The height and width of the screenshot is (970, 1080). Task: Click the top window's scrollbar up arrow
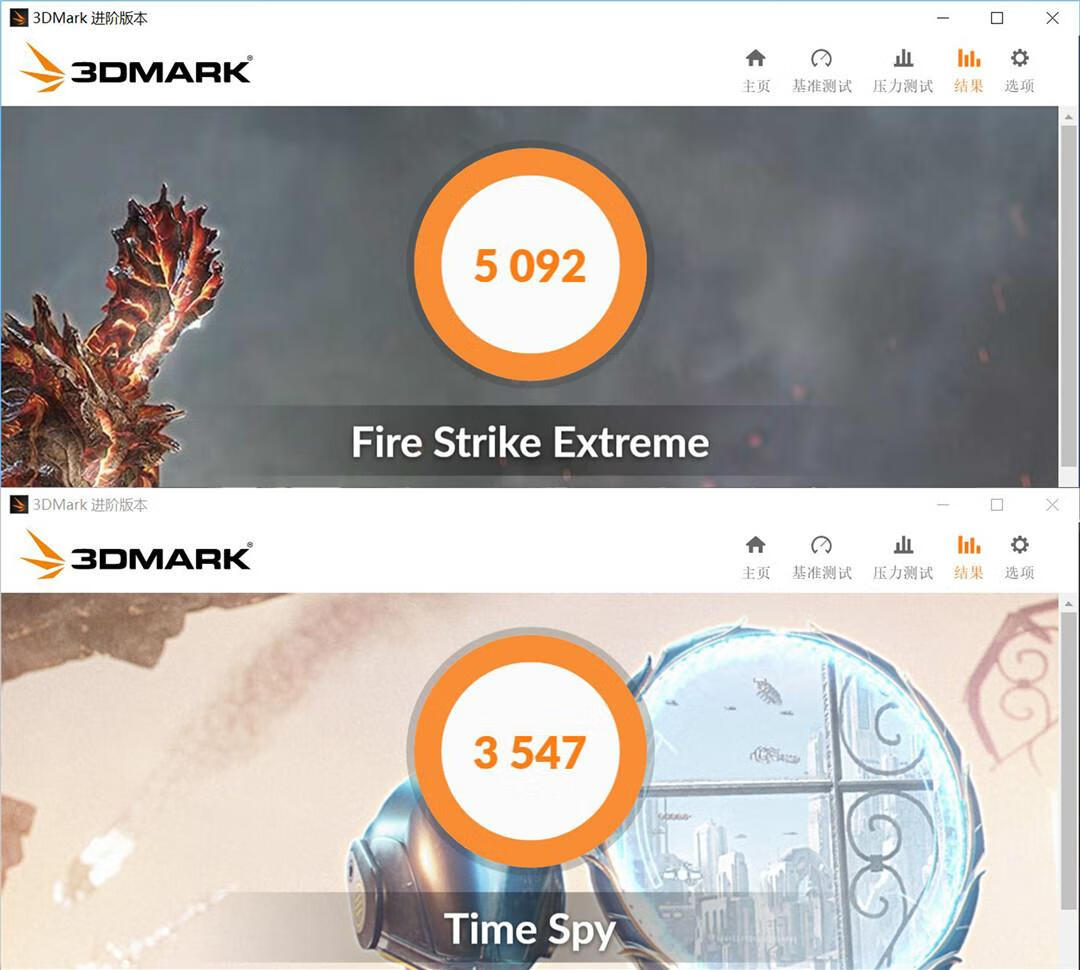click(x=1068, y=116)
